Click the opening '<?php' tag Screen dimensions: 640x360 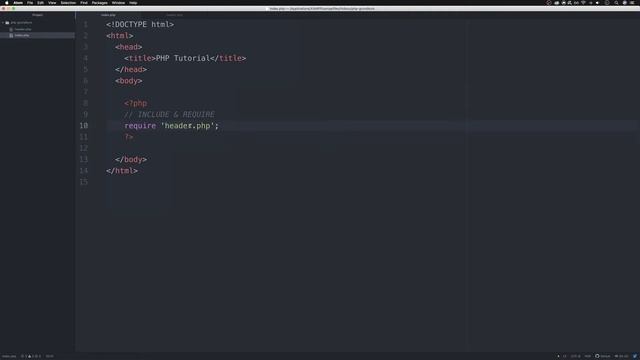click(x=136, y=103)
